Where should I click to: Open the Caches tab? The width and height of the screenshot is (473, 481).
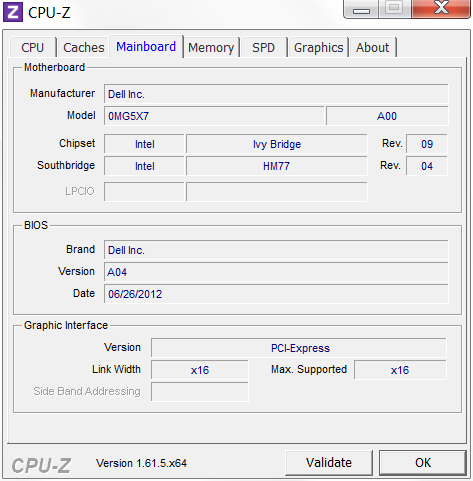pos(84,48)
